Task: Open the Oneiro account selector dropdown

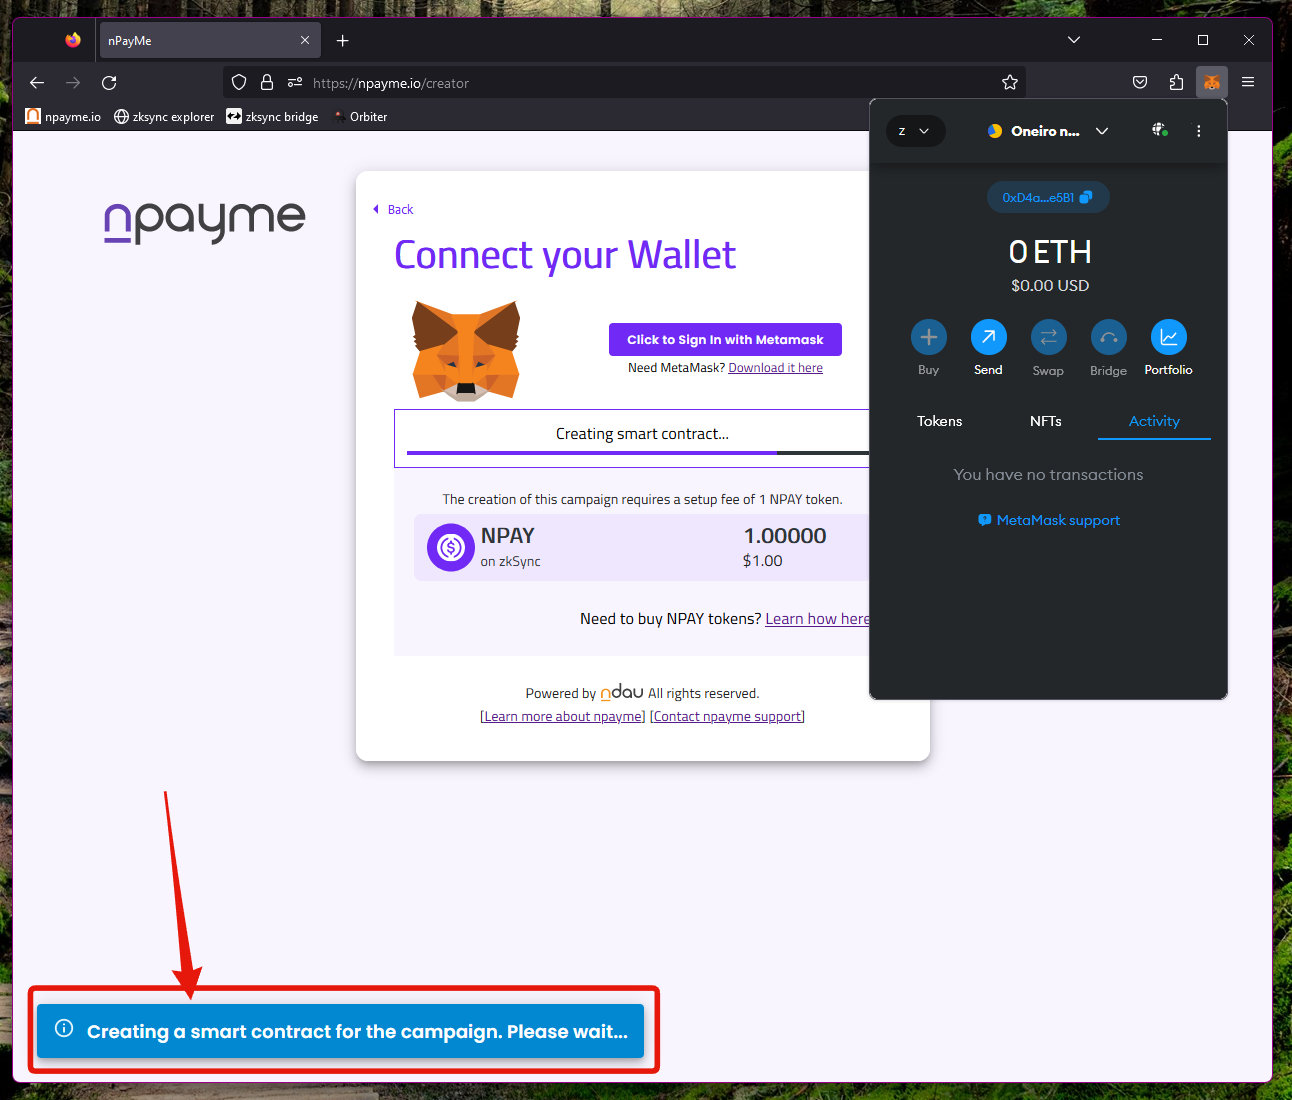Action: point(1048,131)
